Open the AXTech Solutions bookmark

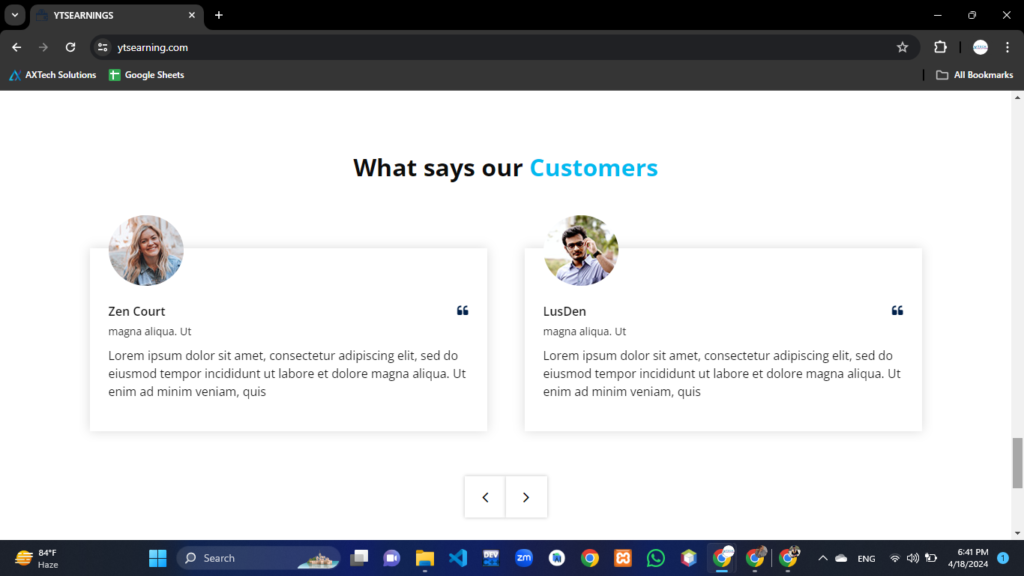53,75
